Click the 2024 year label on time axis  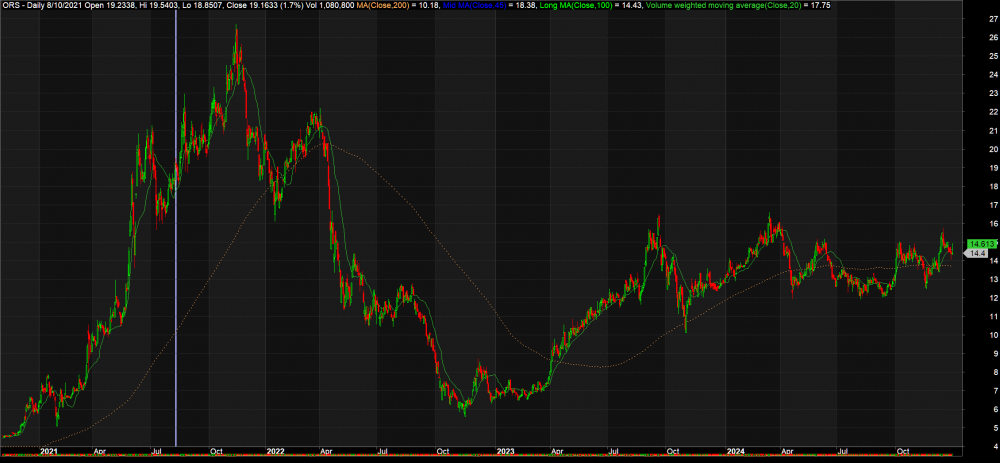[736, 451]
